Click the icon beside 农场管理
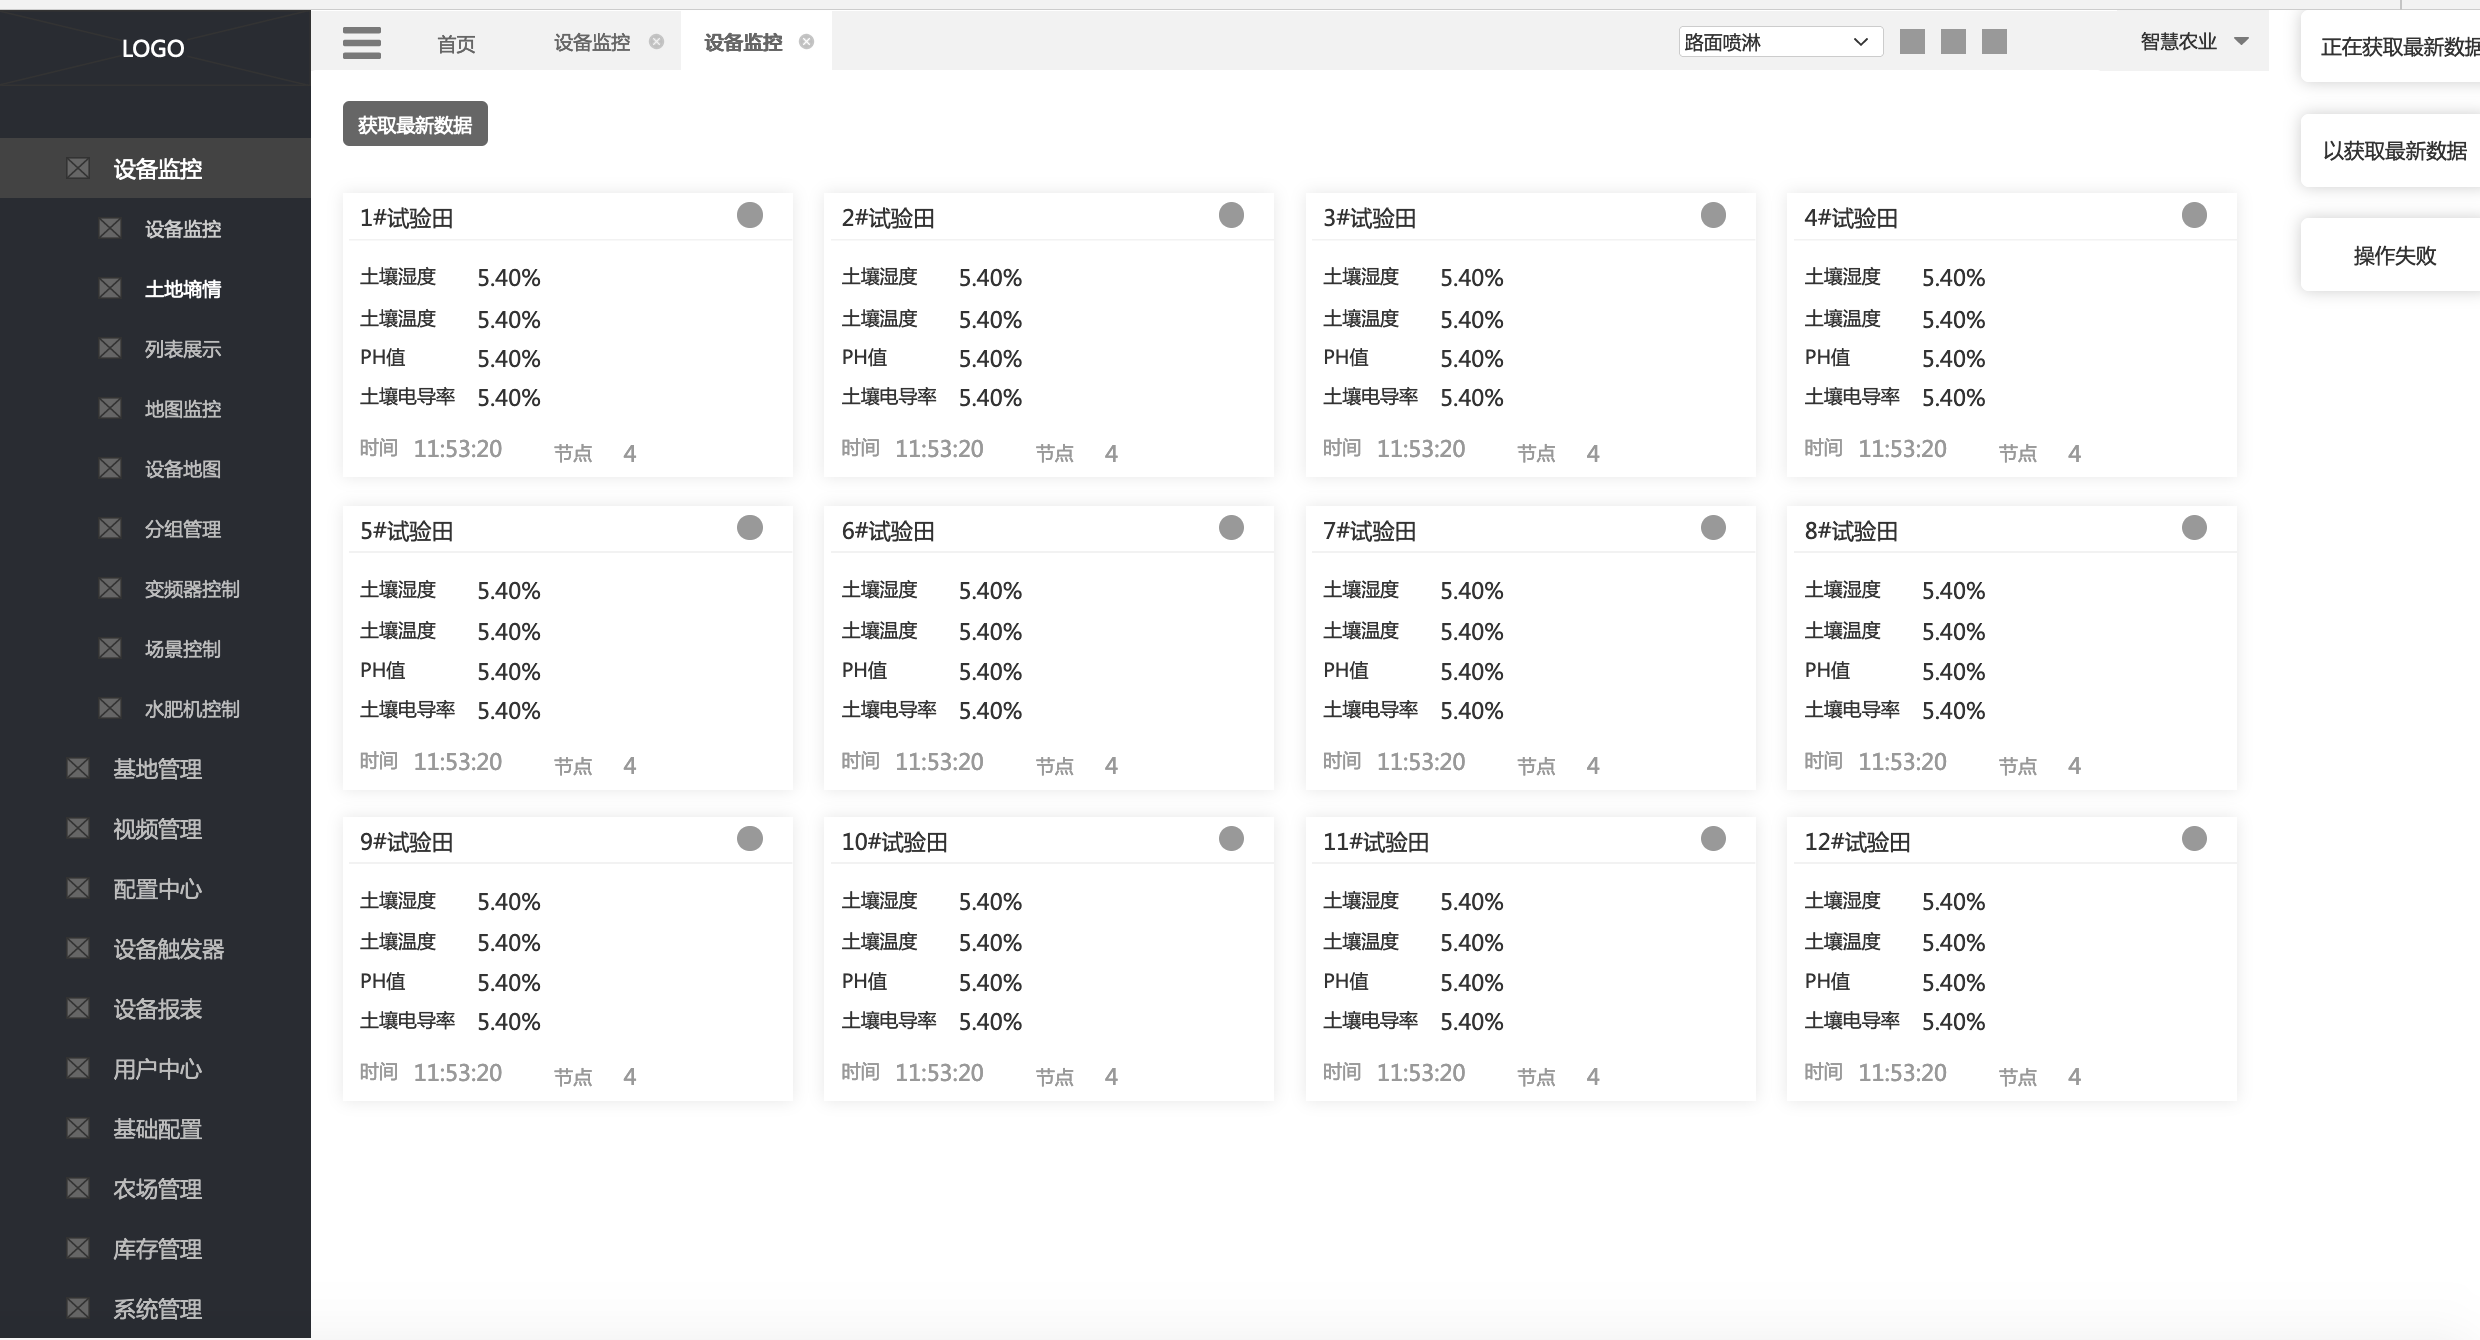Screen dimensions: 2480x1340 click(78, 1188)
